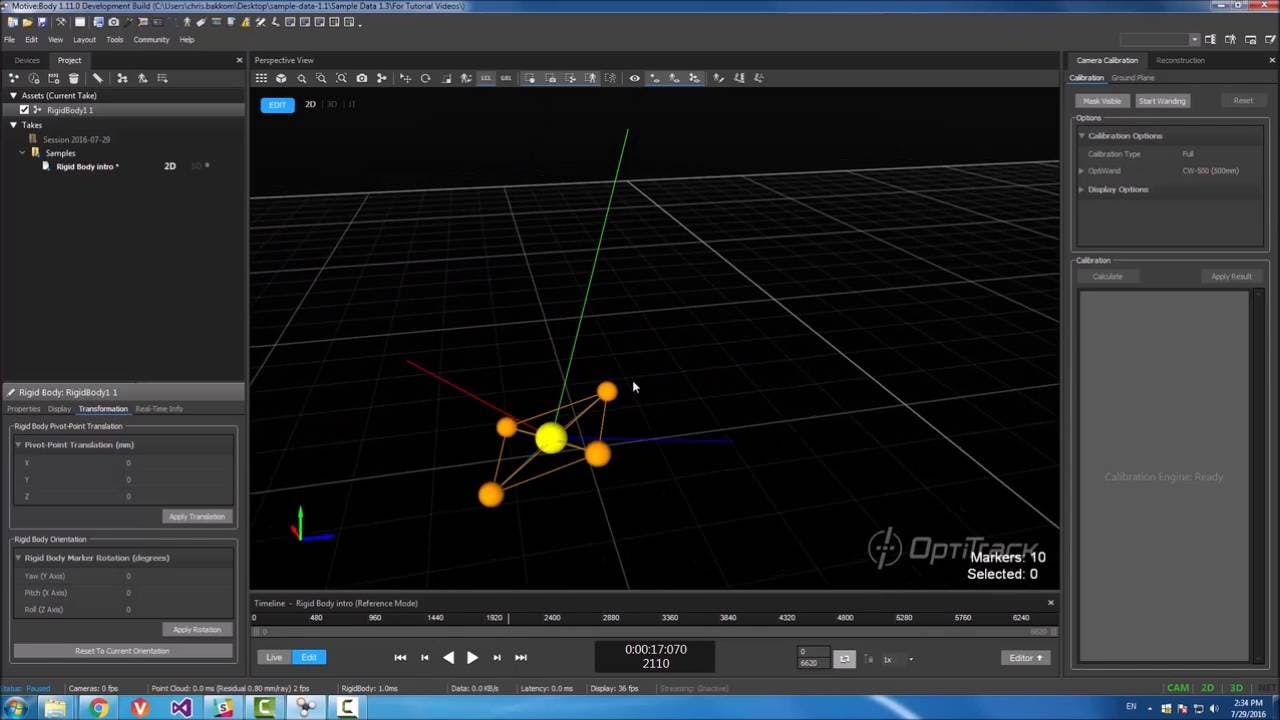Switch timeline to Live mode
The width and height of the screenshot is (1280, 720).
coord(274,657)
